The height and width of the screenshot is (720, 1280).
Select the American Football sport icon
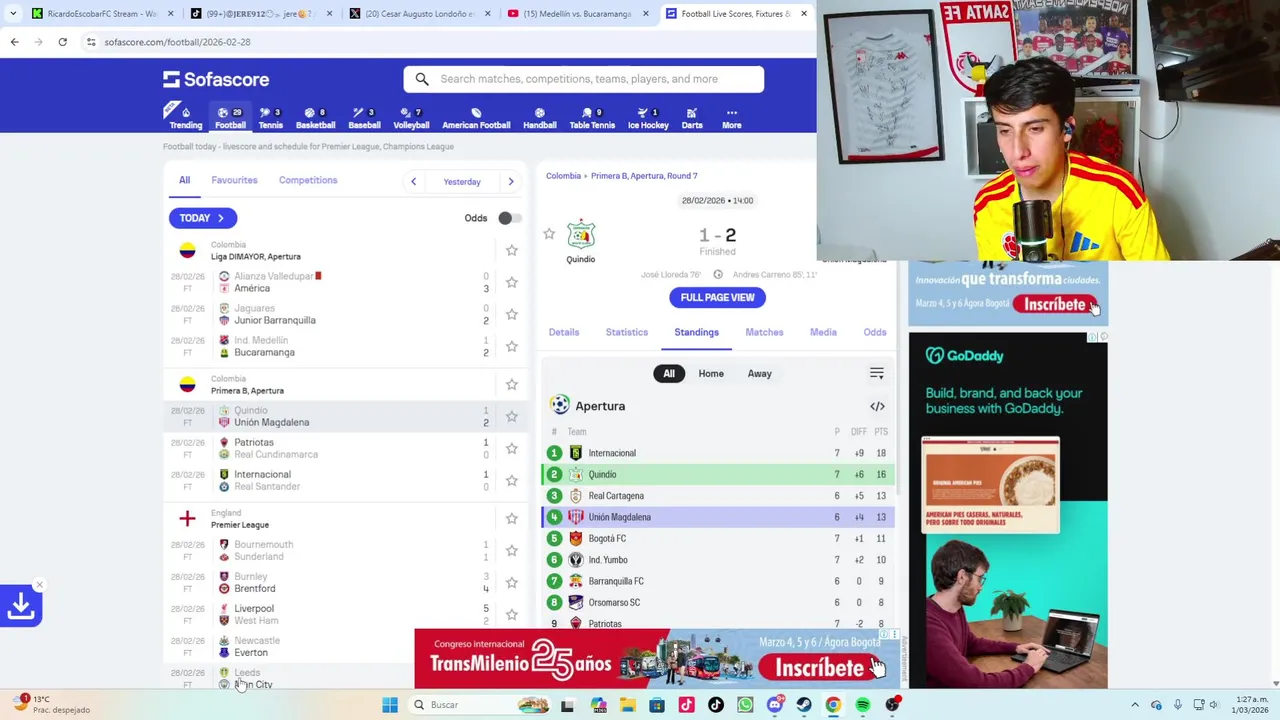point(476,118)
